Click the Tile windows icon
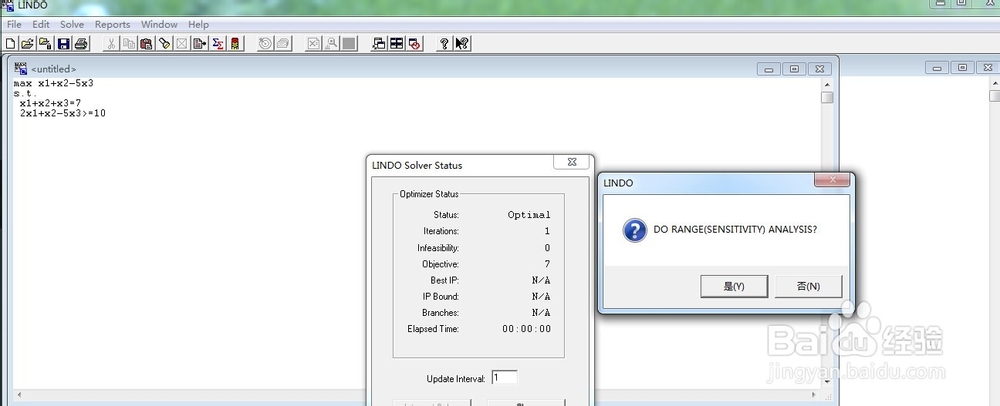 click(397, 43)
